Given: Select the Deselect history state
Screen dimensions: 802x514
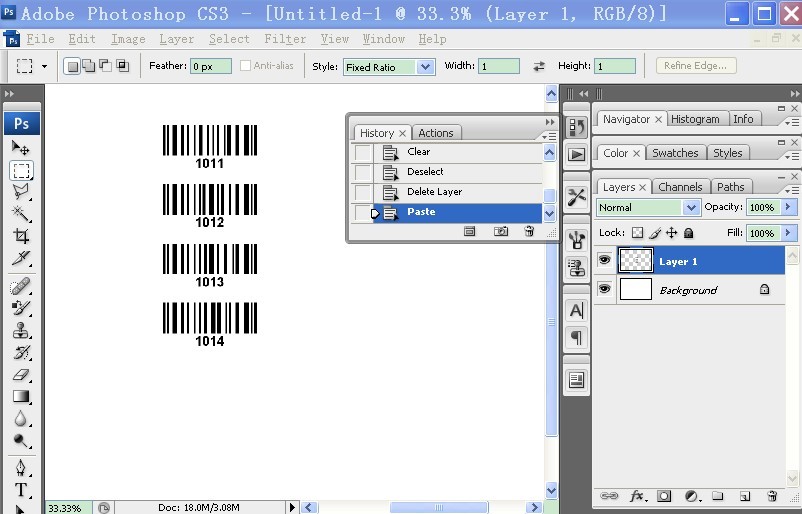Looking at the screenshot, I should point(425,172).
